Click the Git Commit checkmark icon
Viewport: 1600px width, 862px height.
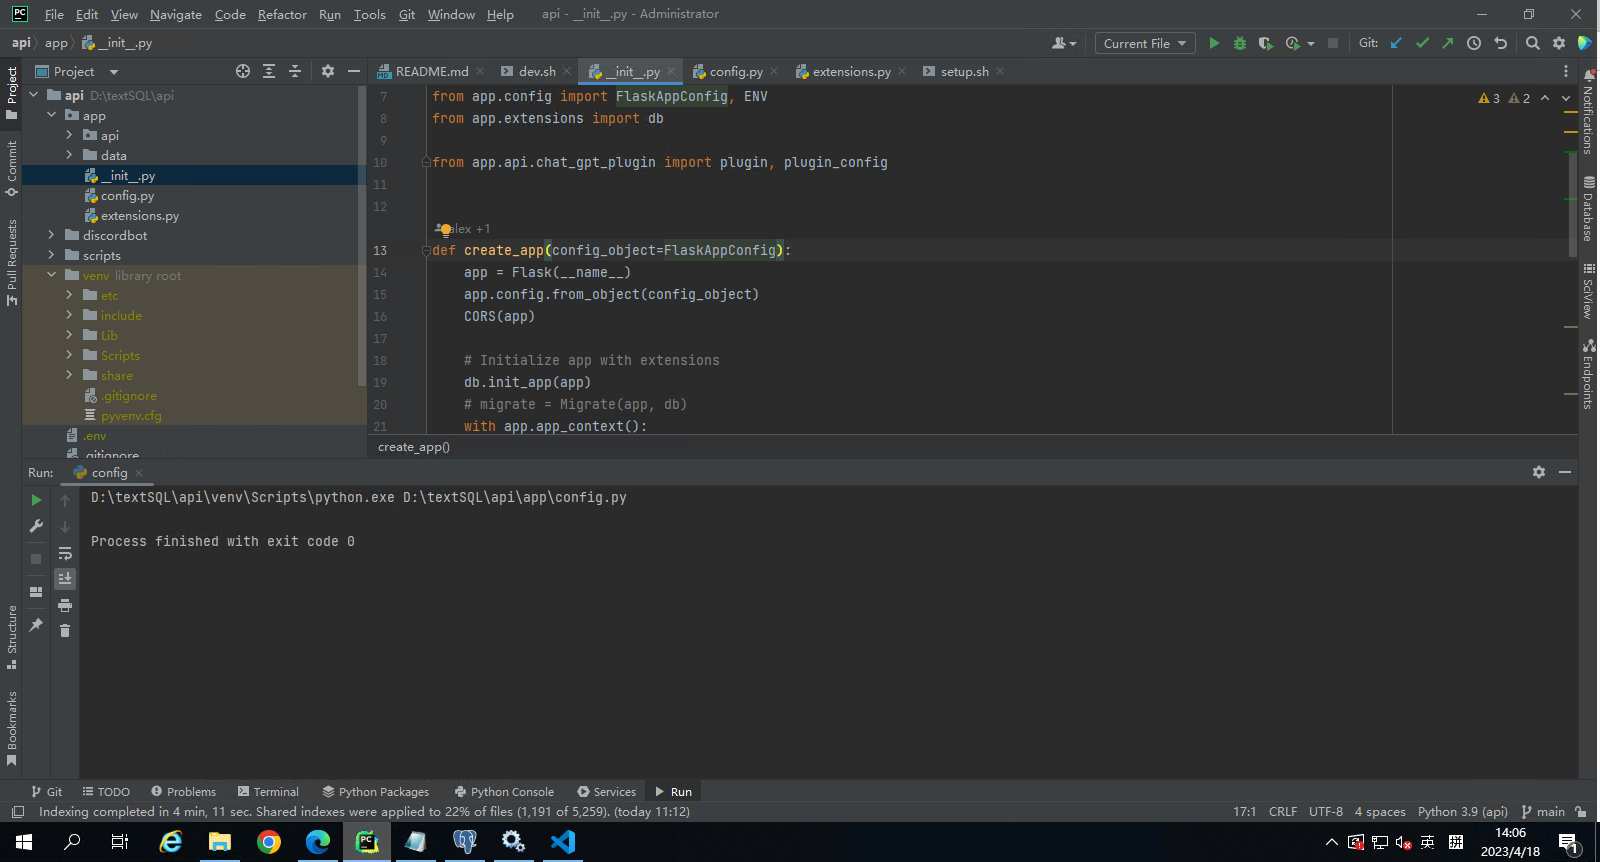click(x=1422, y=43)
